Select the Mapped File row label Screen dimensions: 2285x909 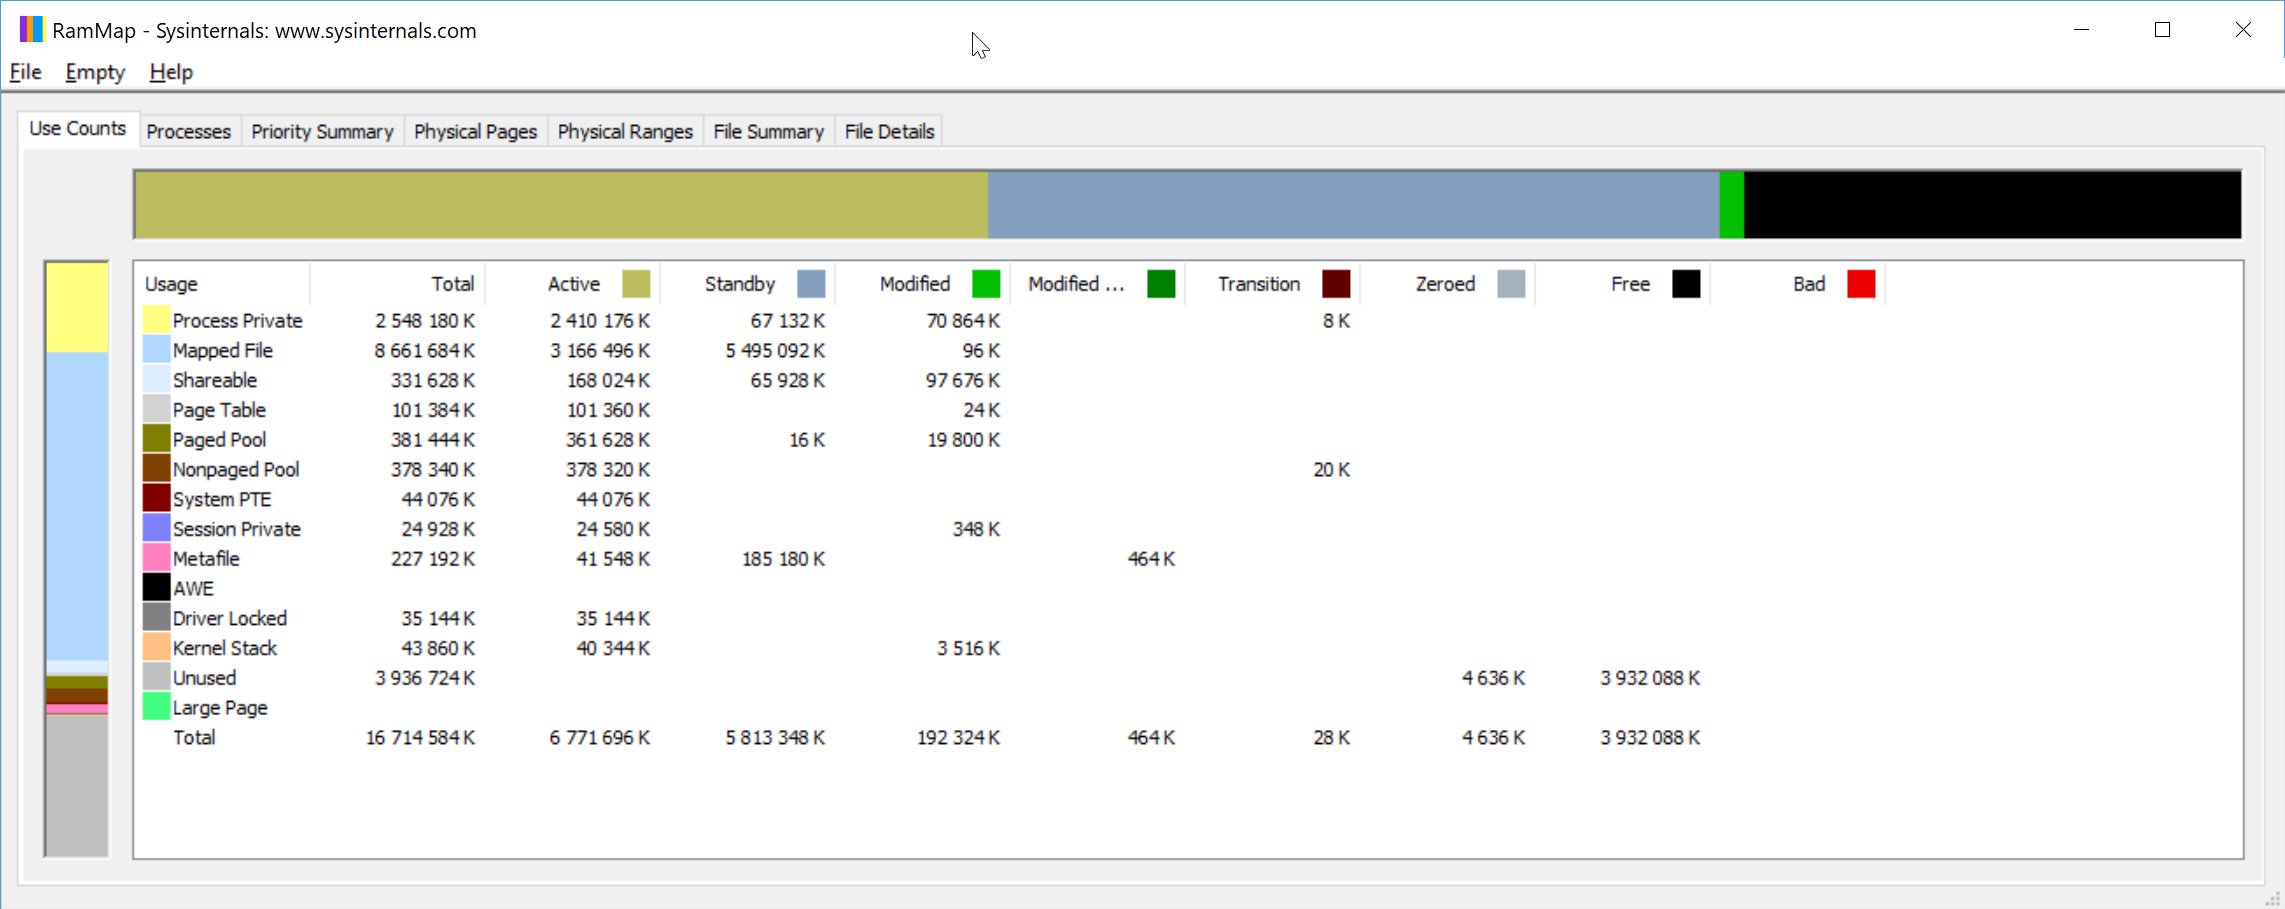pos(222,351)
